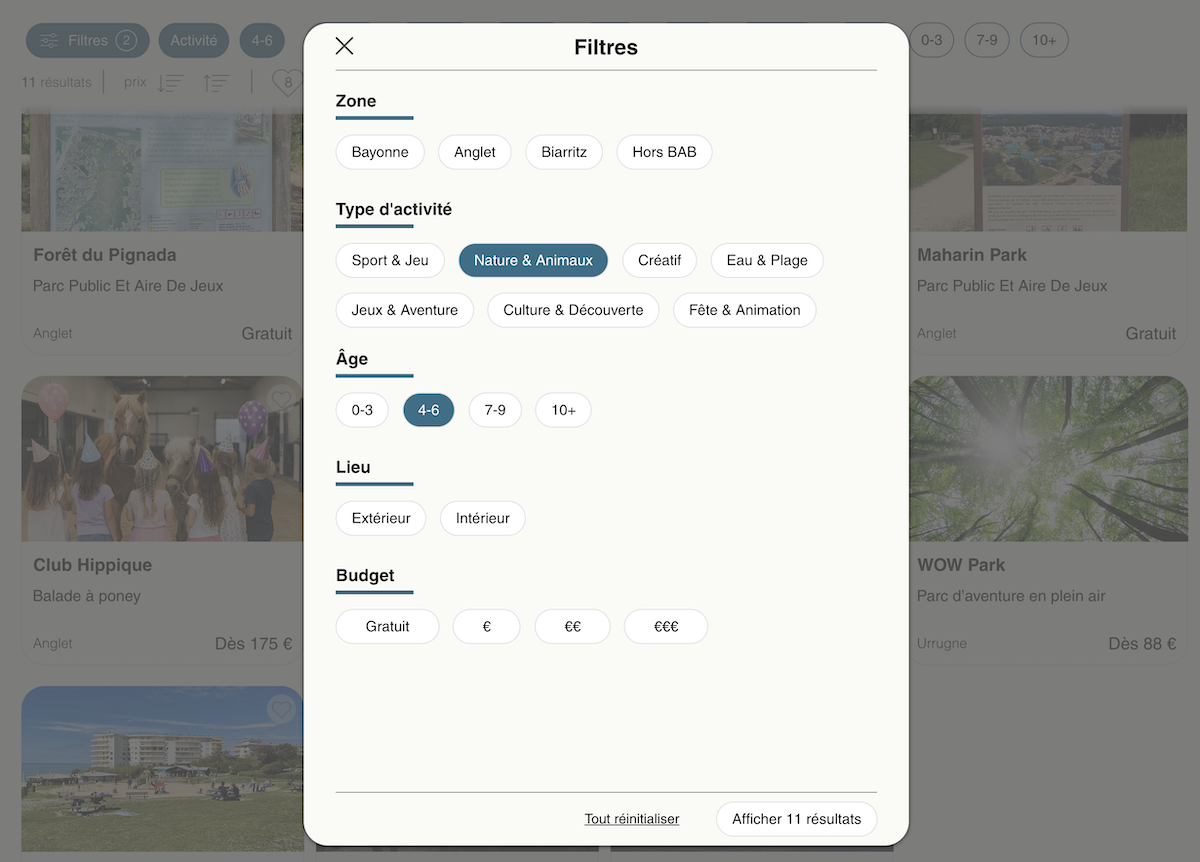1200x862 pixels.
Task: Click the Club Hippique title
Action: (92, 565)
